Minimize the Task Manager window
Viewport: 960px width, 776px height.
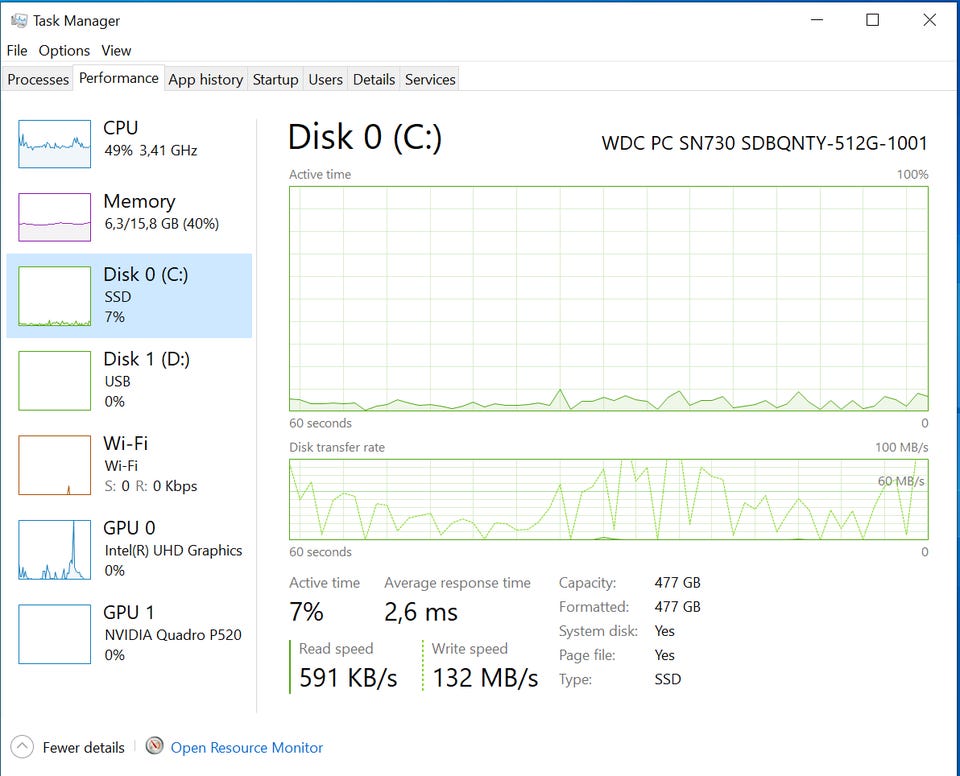coord(817,20)
